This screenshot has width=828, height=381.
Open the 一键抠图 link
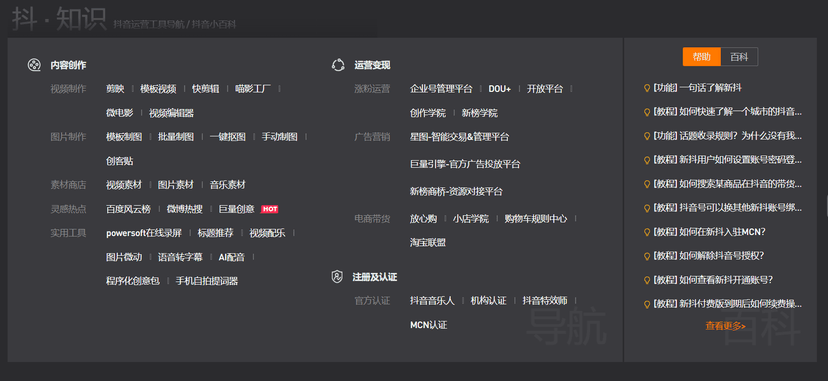click(x=228, y=137)
